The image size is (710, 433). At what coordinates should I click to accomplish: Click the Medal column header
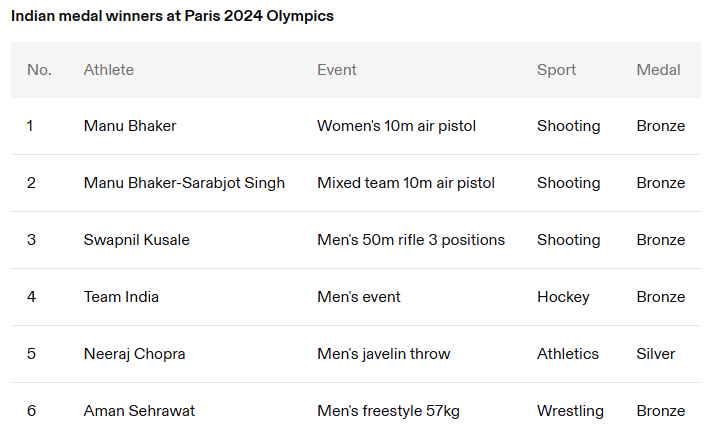pos(658,70)
